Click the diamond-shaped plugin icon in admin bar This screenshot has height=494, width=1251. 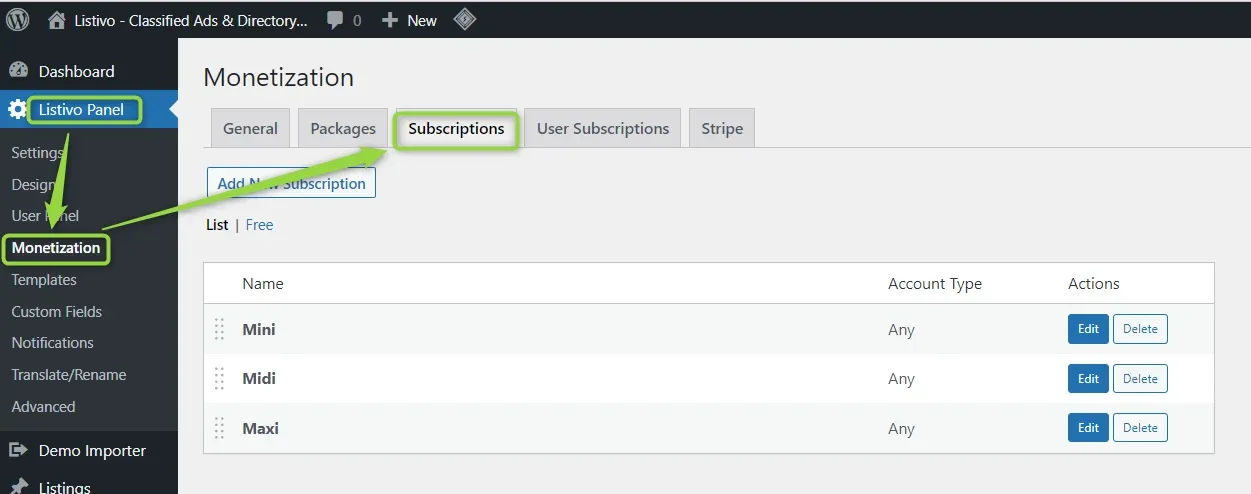pos(464,19)
